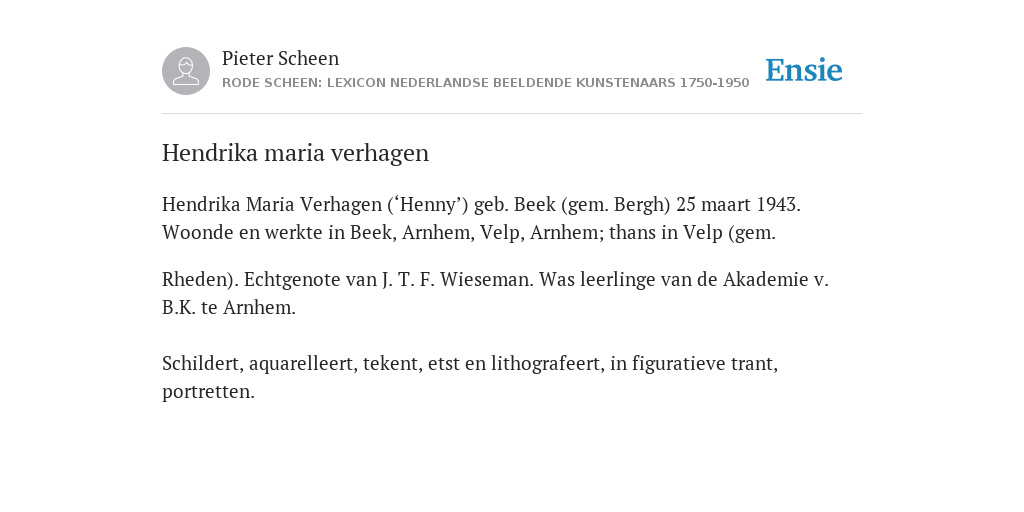Click the heading Hendrika maria verhagen
Viewport: 1024px width, 512px height.
pos(295,153)
